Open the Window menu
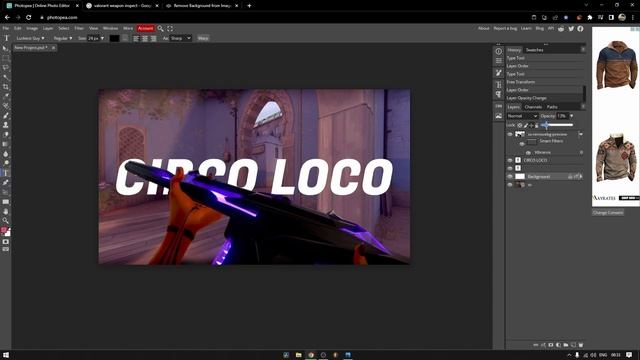The height and width of the screenshot is (360, 640). (x=110, y=28)
